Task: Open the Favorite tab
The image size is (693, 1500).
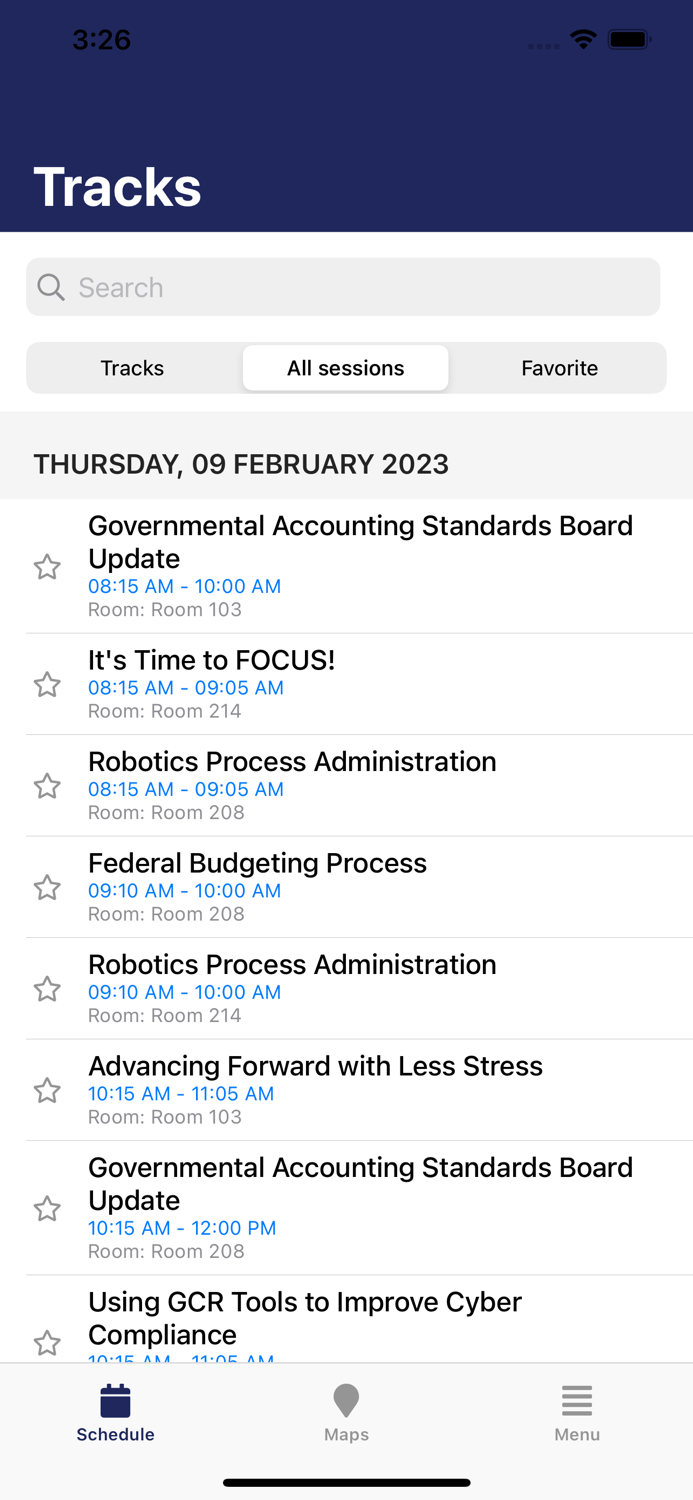Action: click(559, 368)
